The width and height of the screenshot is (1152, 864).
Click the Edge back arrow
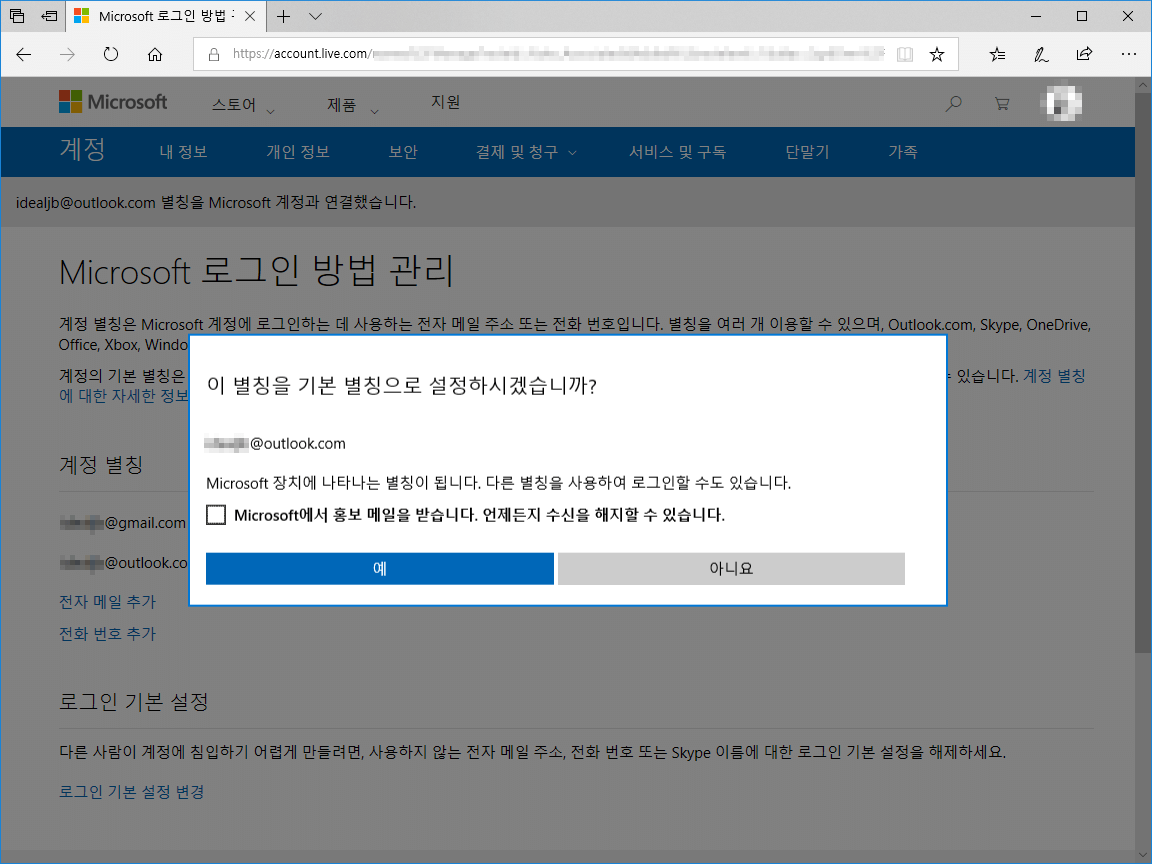pyautogui.click(x=24, y=54)
